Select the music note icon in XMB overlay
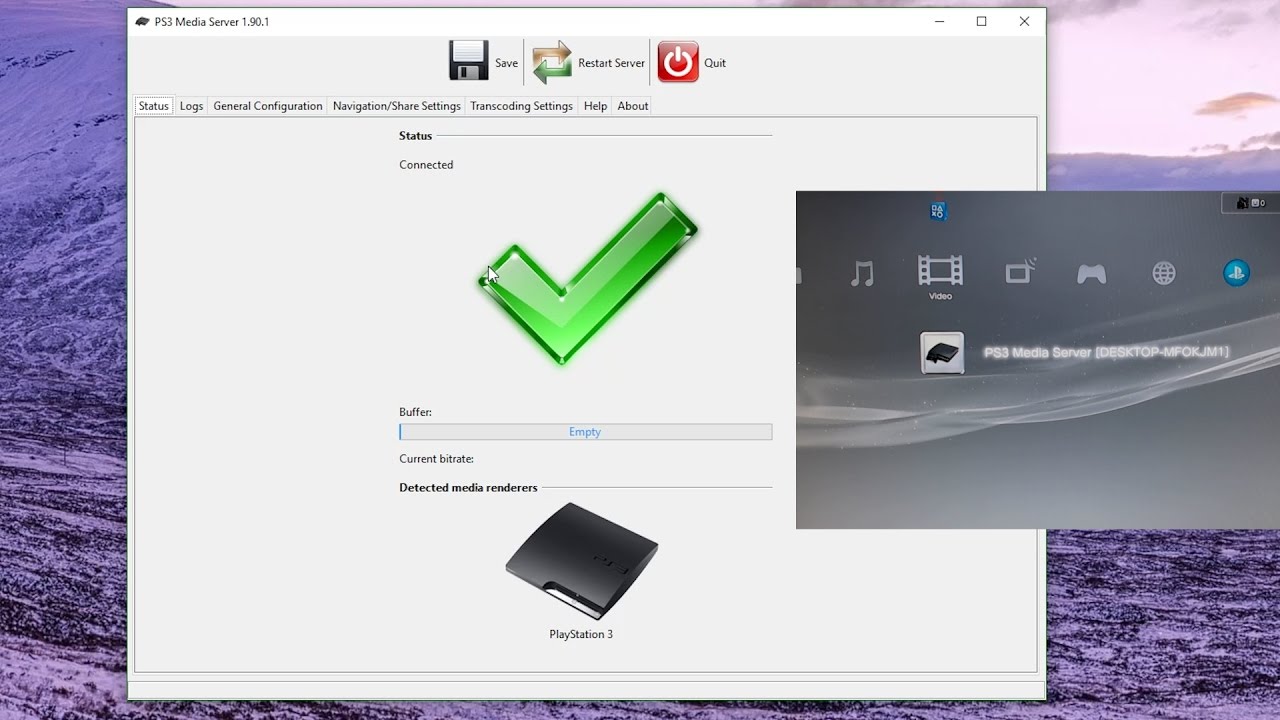The image size is (1280, 720). click(861, 273)
